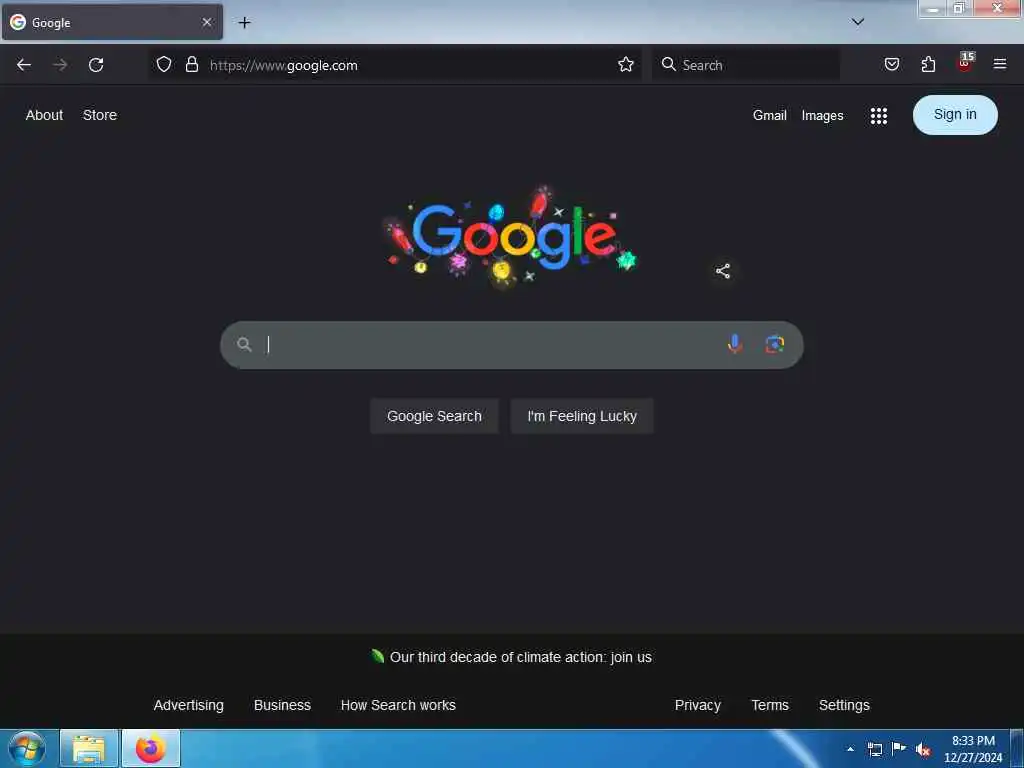The height and width of the screenshot is (768, 1024).
Task: Open the Extensions puzzle icon
Action: pos(928,64)
